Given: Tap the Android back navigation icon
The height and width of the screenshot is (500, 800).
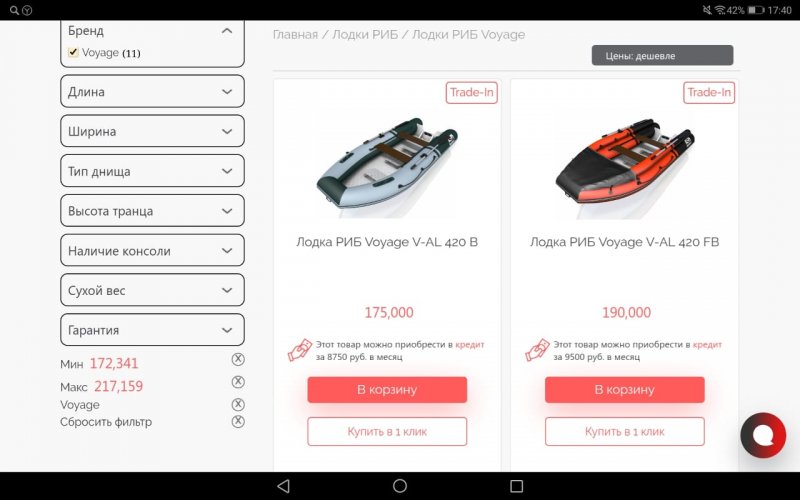Looking at the screenshot, I should click(x=284, y=486).
